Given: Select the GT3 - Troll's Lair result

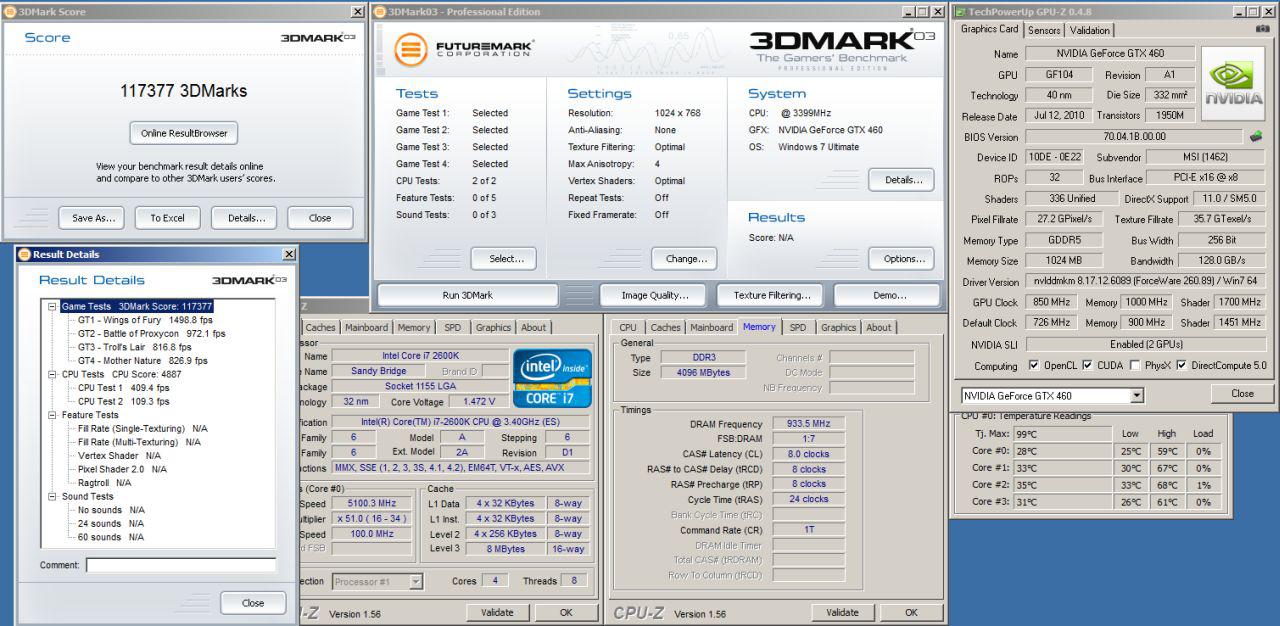Looking at the screenshot, I should pyautogui.click(x=135, y=347).
